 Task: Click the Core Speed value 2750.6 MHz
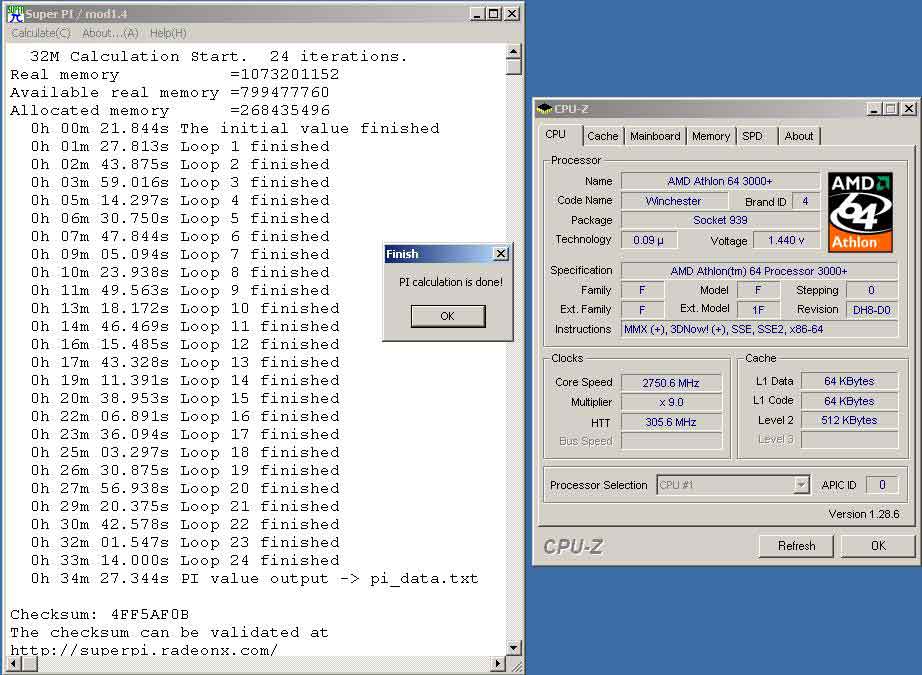671,383
